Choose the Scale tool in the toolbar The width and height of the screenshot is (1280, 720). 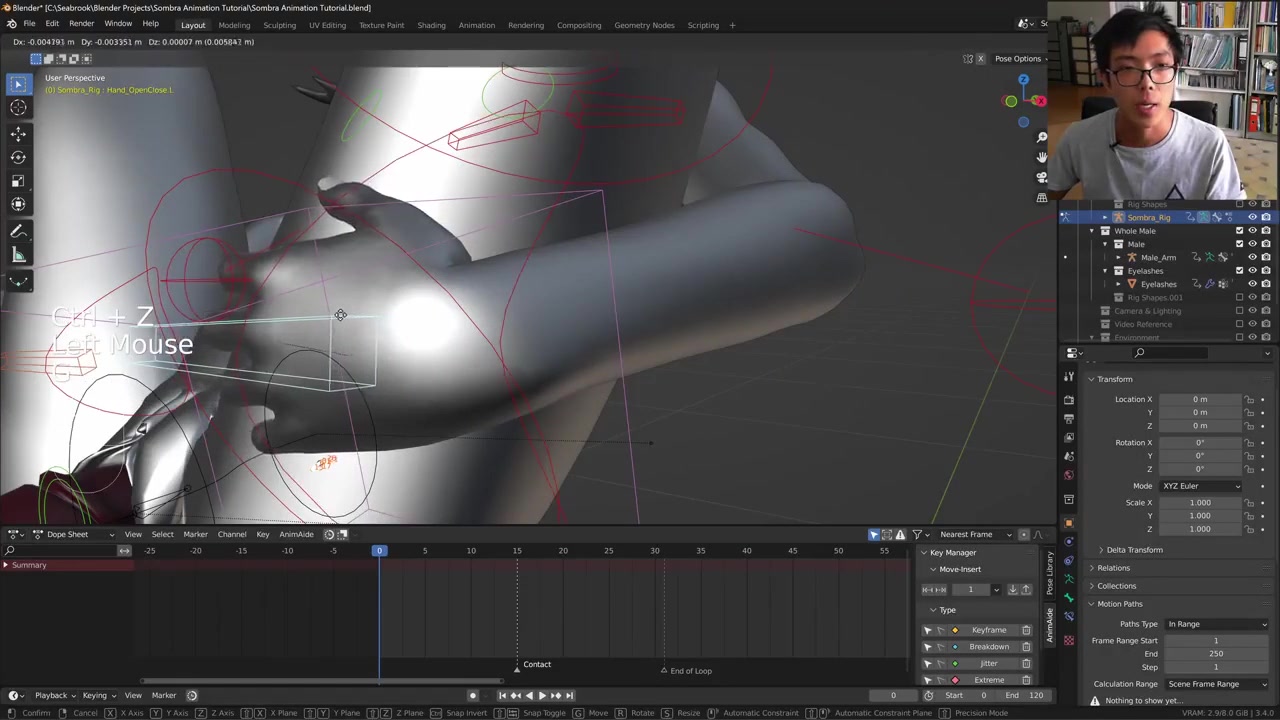tap(18, 181)
